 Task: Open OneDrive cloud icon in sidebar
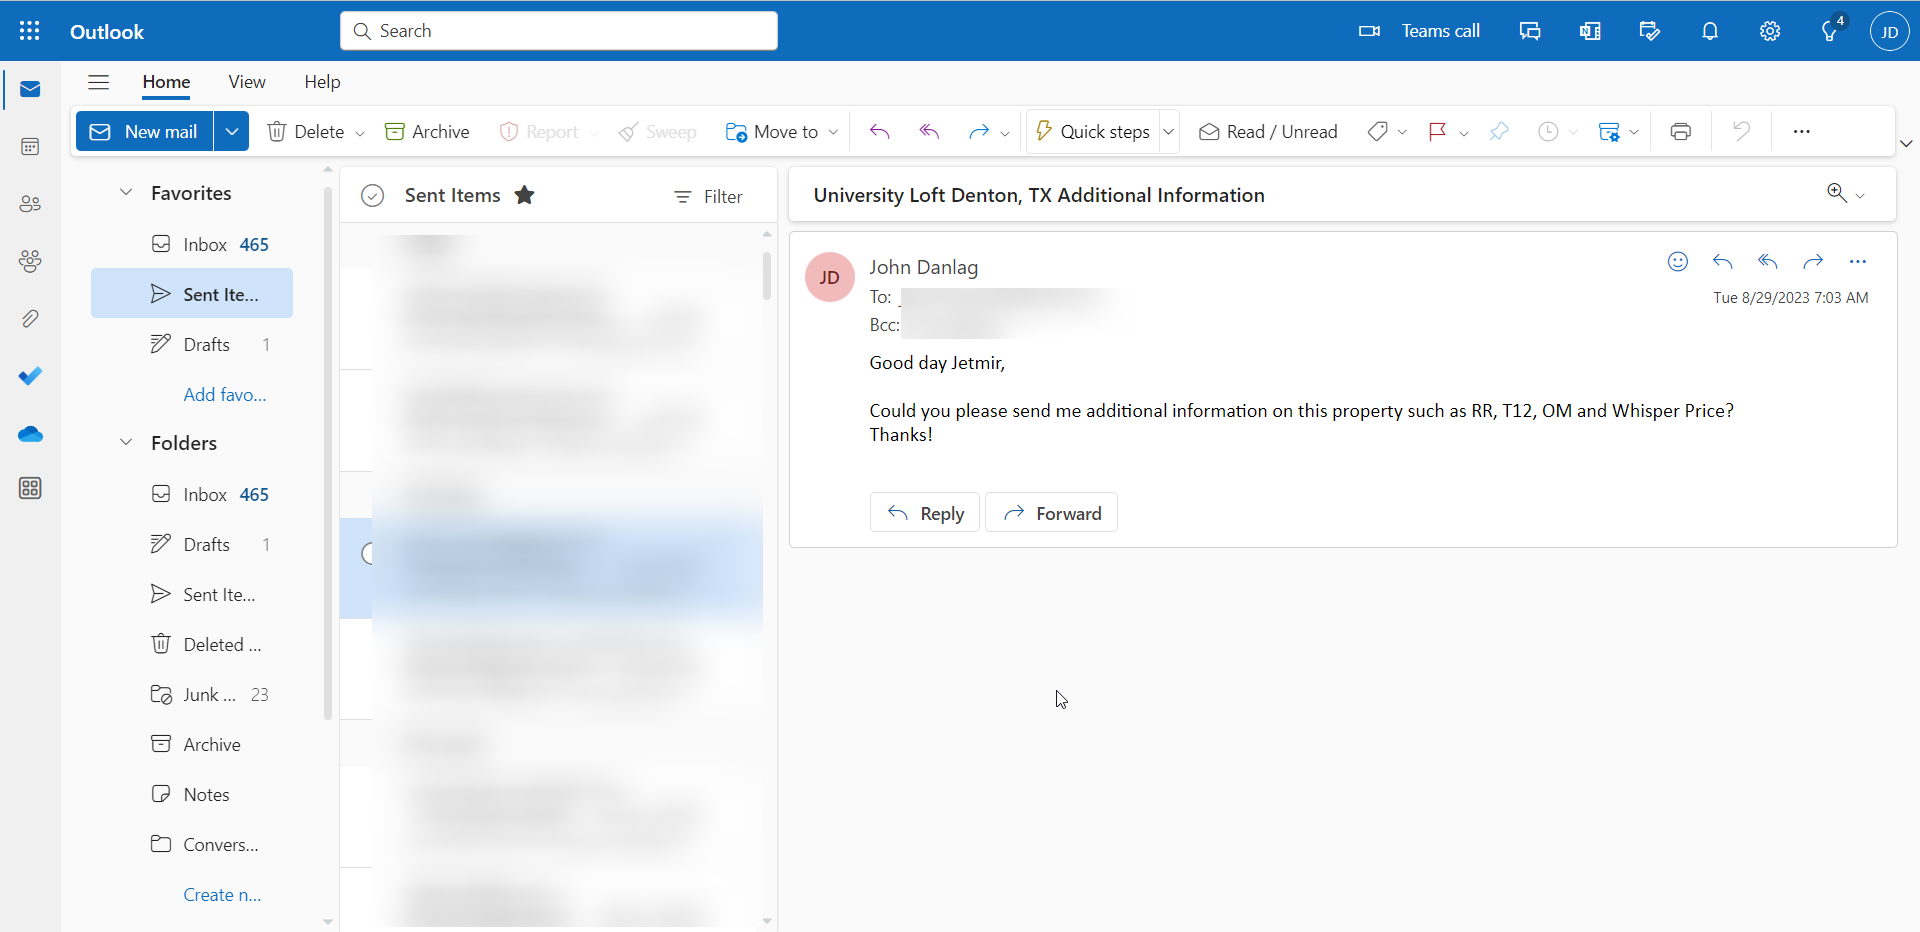(x=30, y=434)
